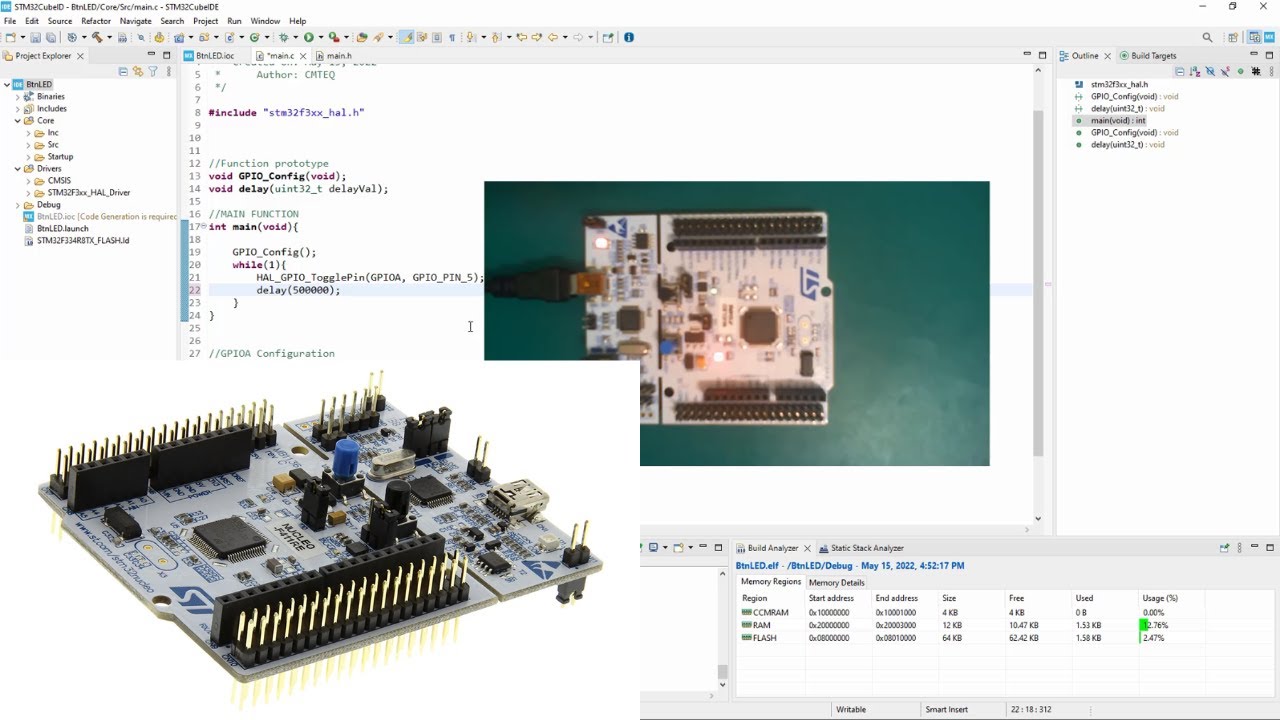Collapse the Core folder
The height and width of the screenshot is (720, 1280).
click(18, 120)
